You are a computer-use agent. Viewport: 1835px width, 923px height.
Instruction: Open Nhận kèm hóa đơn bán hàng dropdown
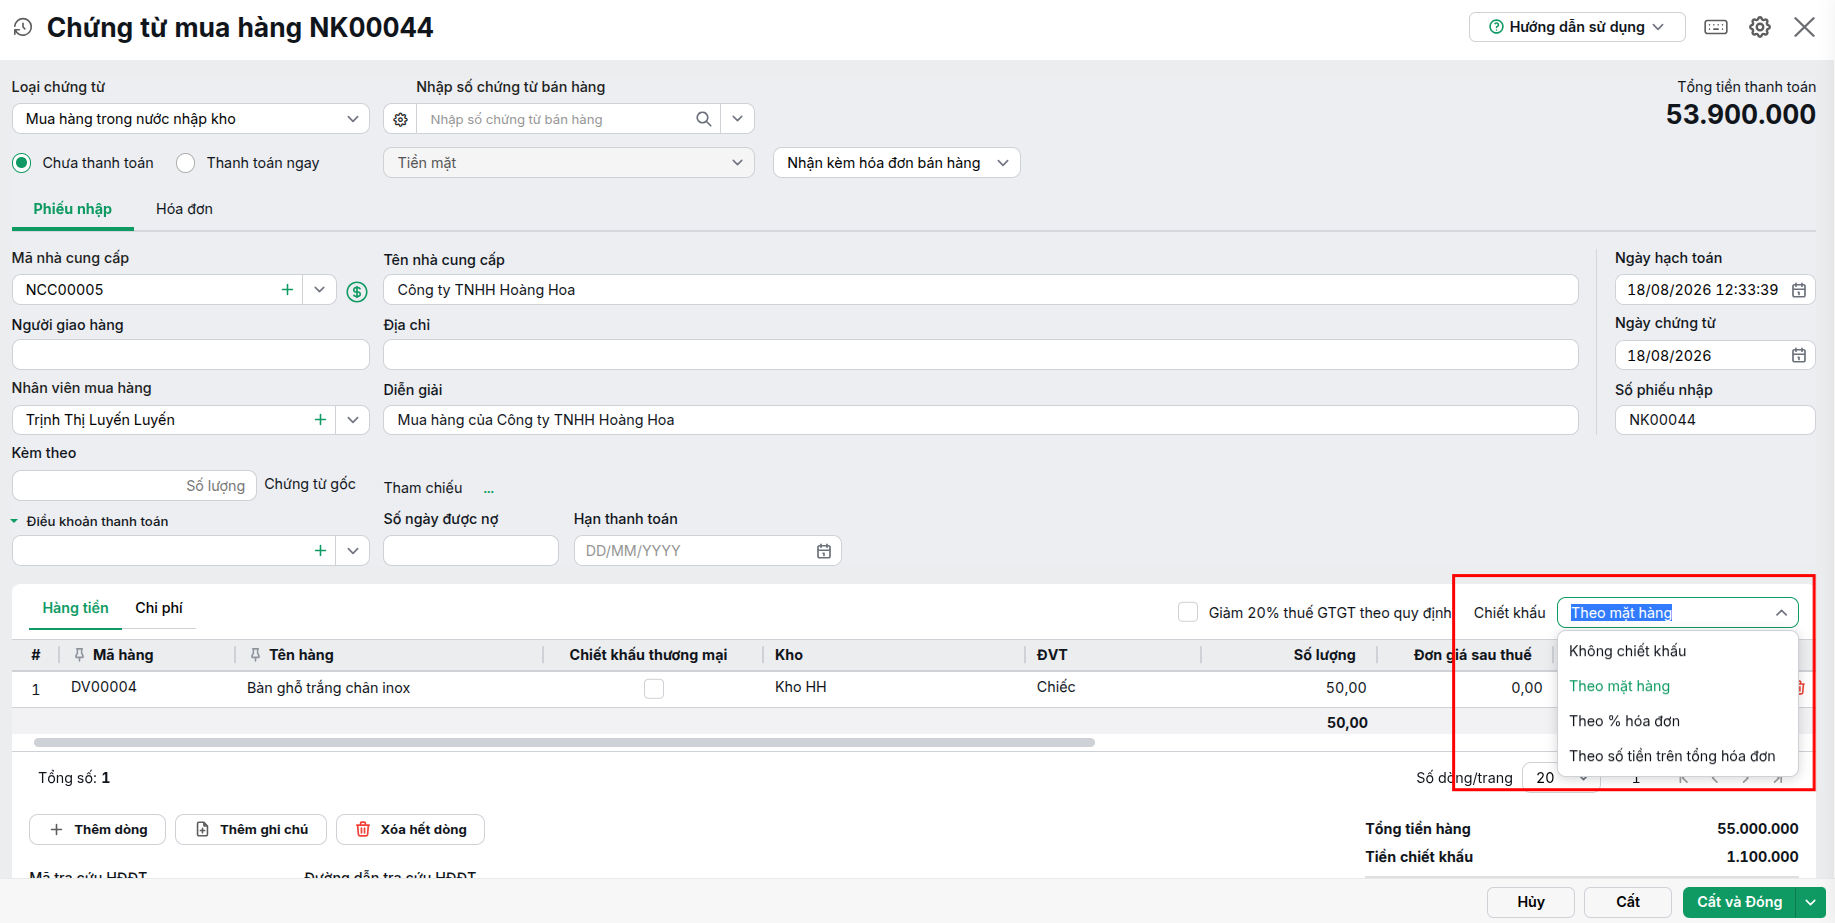tap(896, 163)
